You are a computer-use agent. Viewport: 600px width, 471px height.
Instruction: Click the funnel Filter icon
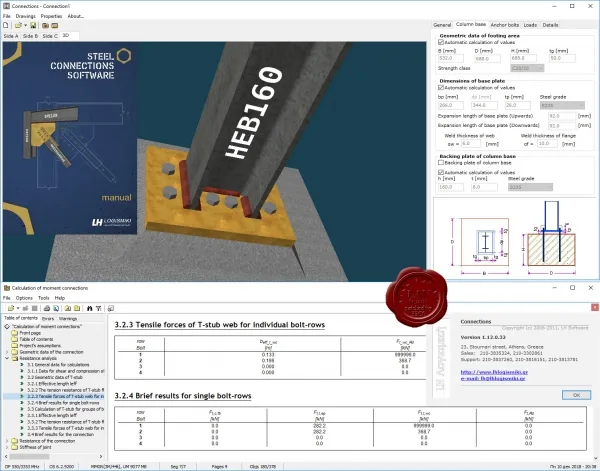(99, 308)
